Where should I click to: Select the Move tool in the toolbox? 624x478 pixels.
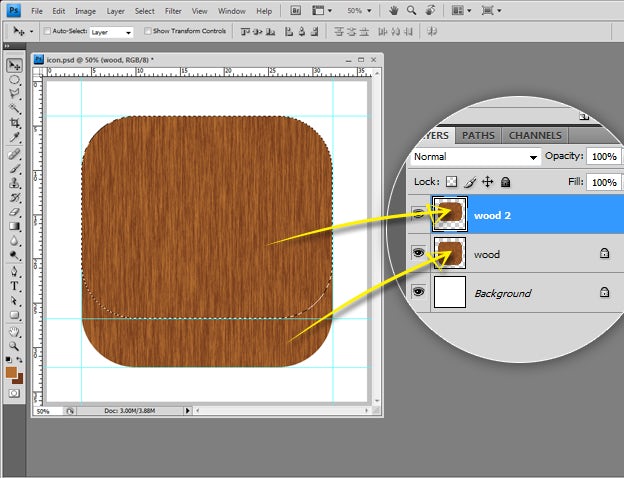(15, 66)
